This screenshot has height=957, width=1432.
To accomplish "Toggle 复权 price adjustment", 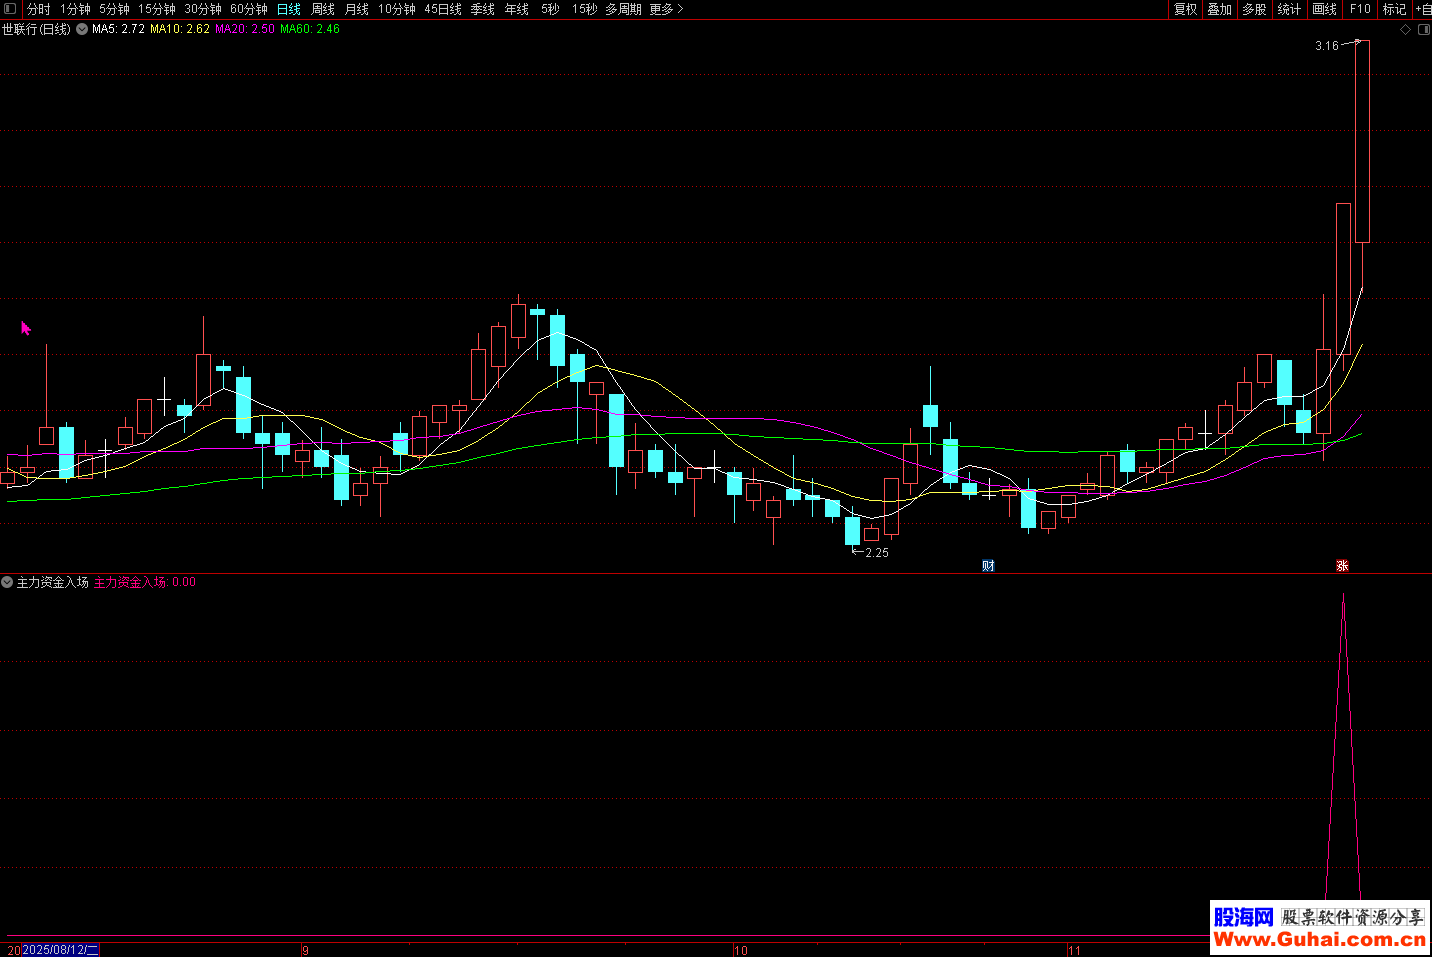I will pyautogui.click(x=1185, y=9).
